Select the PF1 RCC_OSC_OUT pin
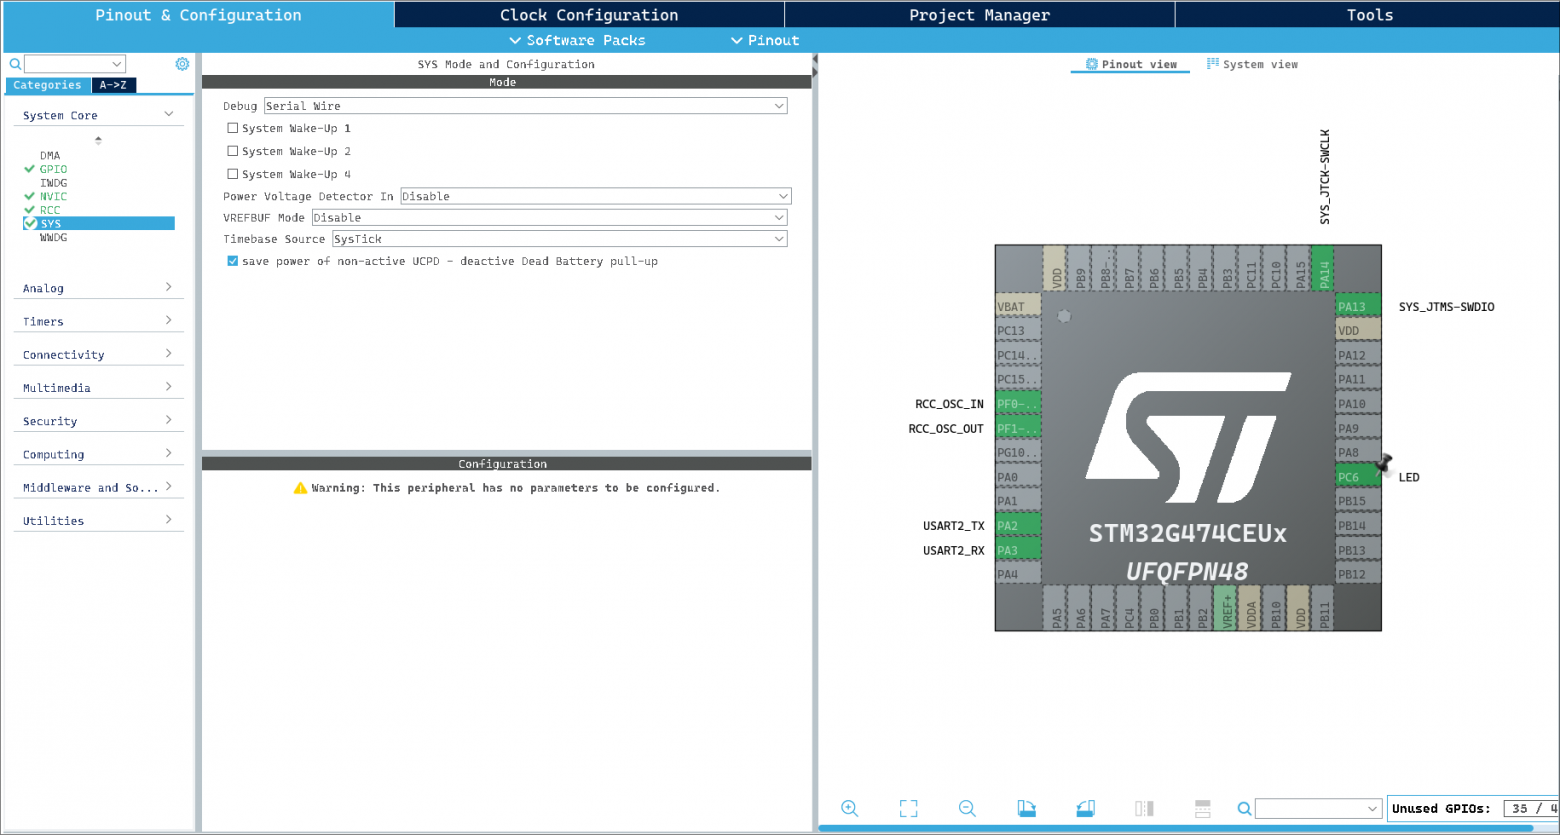The width and height of the screenshot is (1560, 835). [1018, 428]
